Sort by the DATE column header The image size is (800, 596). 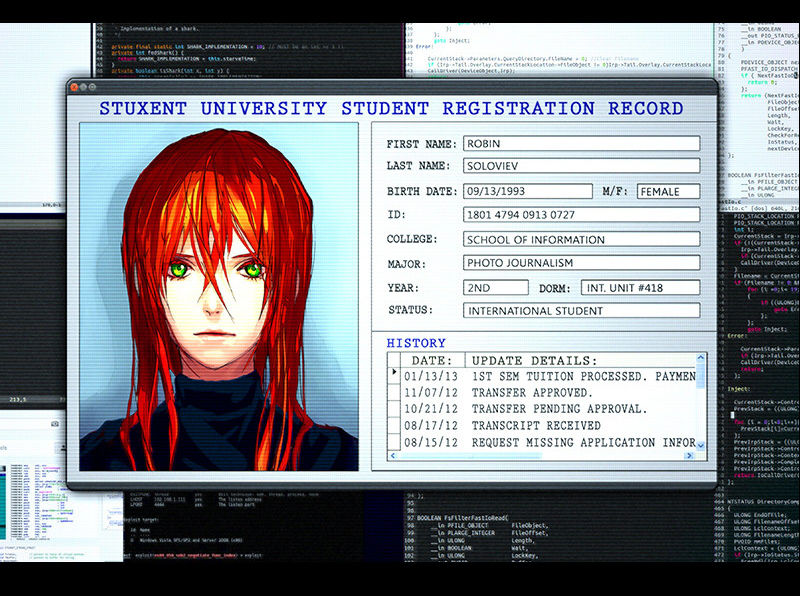point(432,359)
